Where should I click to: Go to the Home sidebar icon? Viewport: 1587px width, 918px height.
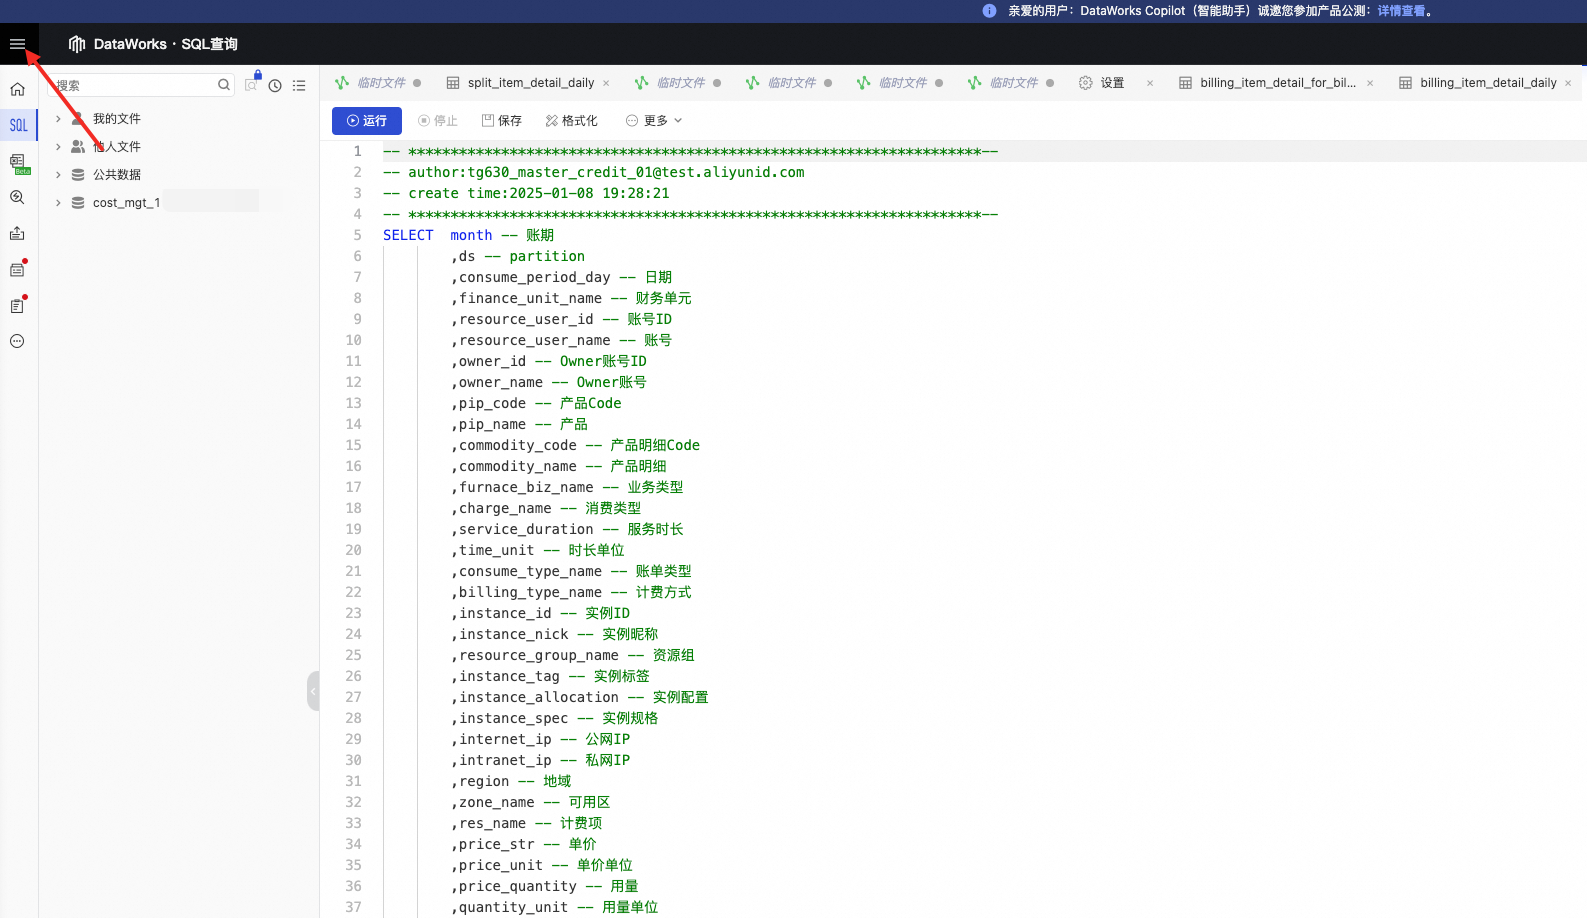click(17, 89)
